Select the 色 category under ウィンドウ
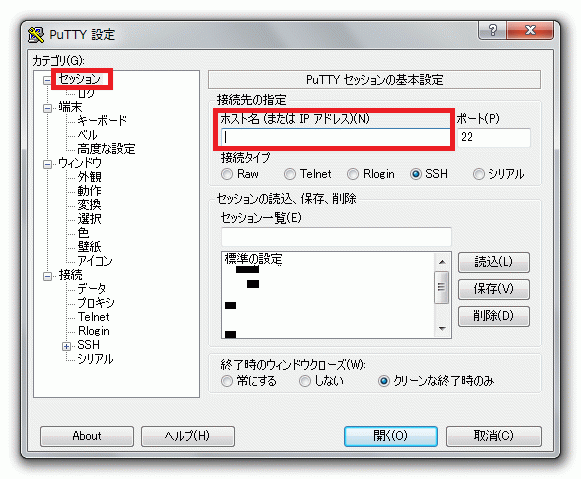The height and width of the screenshot is (479, 581). click(83, 233)
